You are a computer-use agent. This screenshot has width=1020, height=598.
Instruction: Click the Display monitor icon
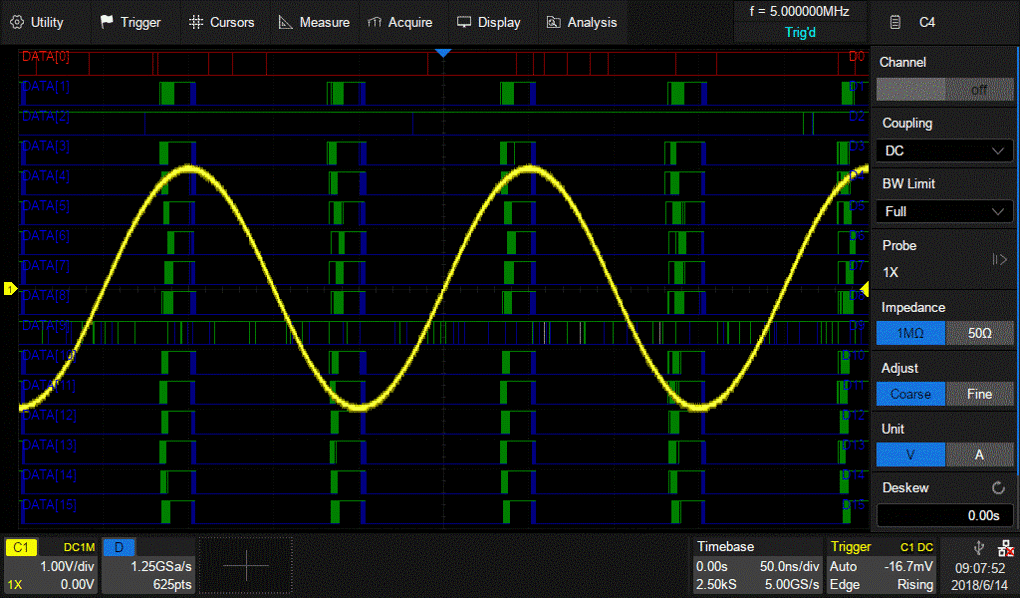tap(464, 22)
